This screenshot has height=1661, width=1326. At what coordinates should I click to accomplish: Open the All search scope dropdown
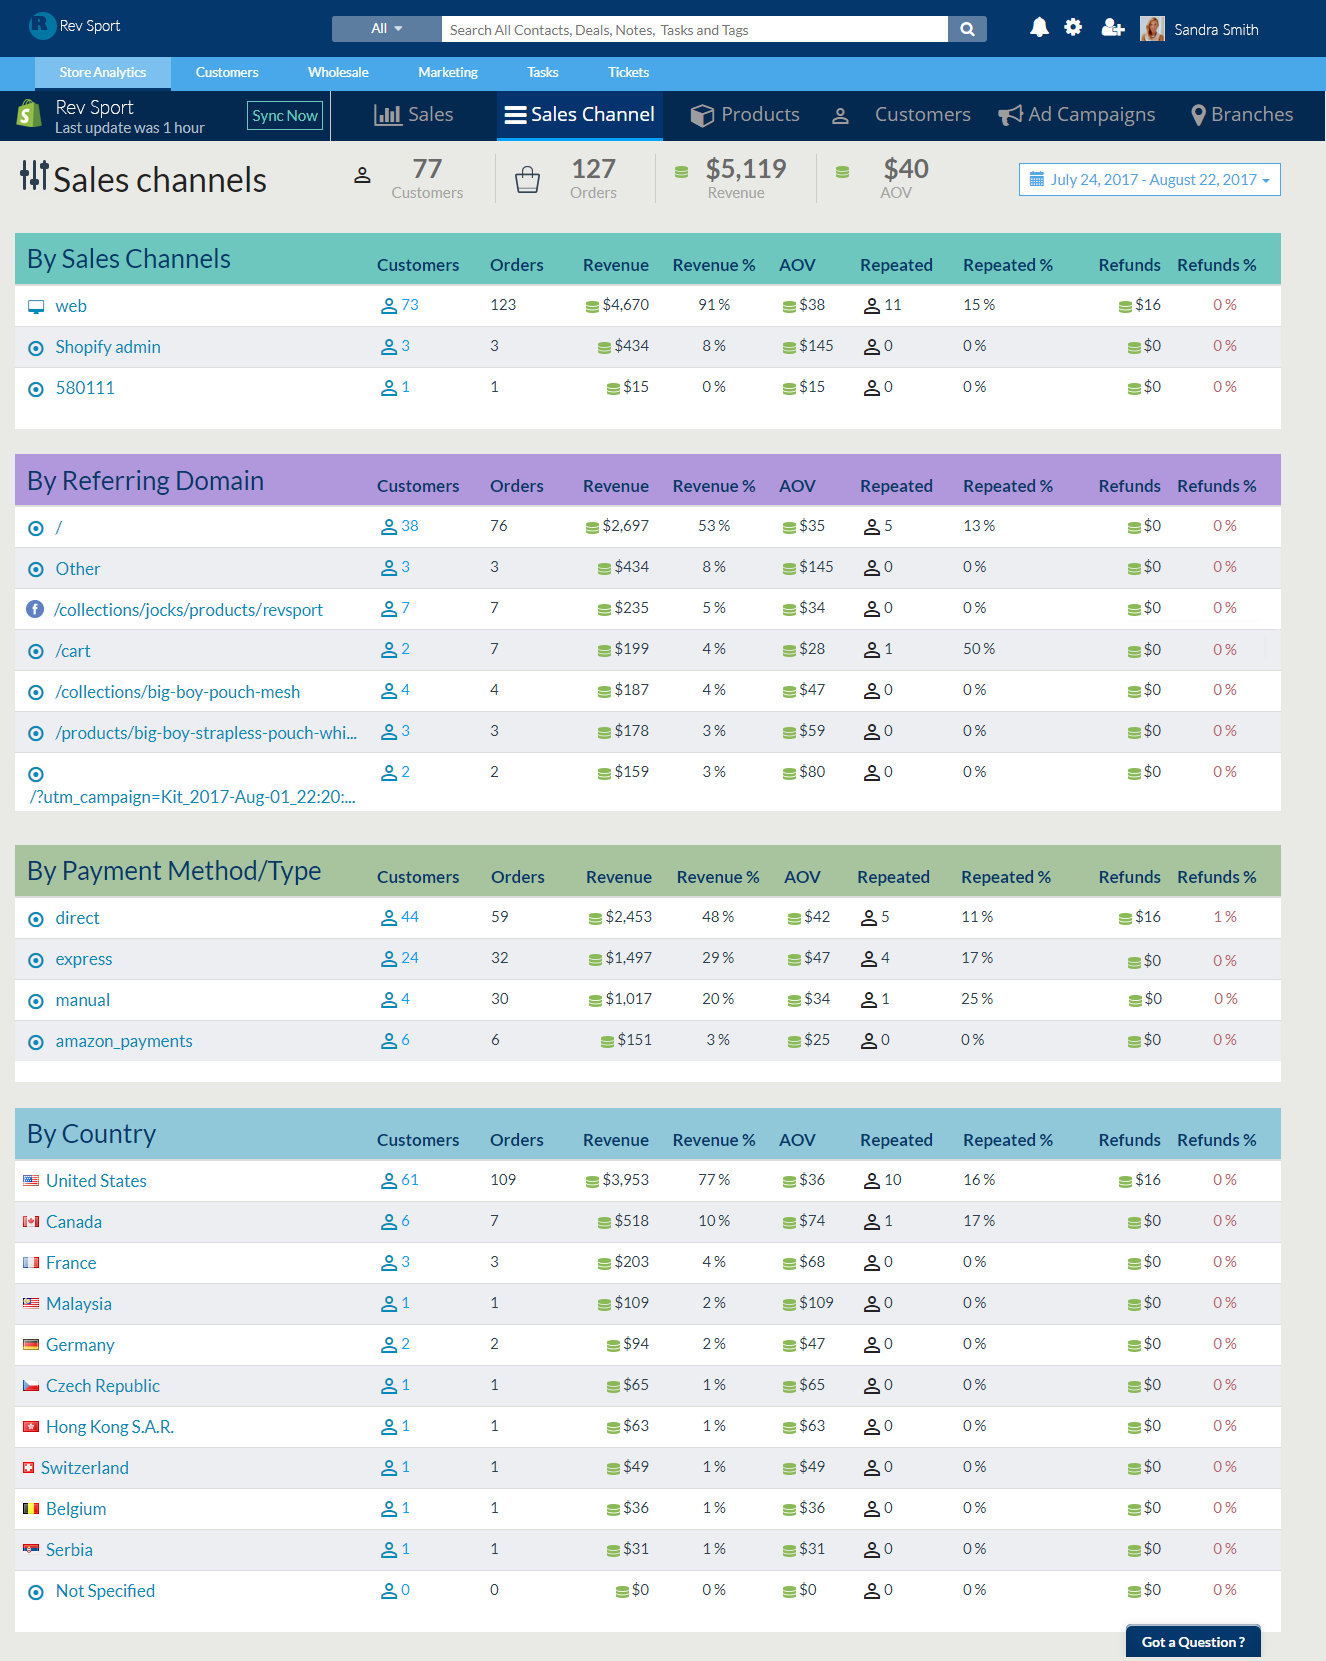tap(386, 29)
